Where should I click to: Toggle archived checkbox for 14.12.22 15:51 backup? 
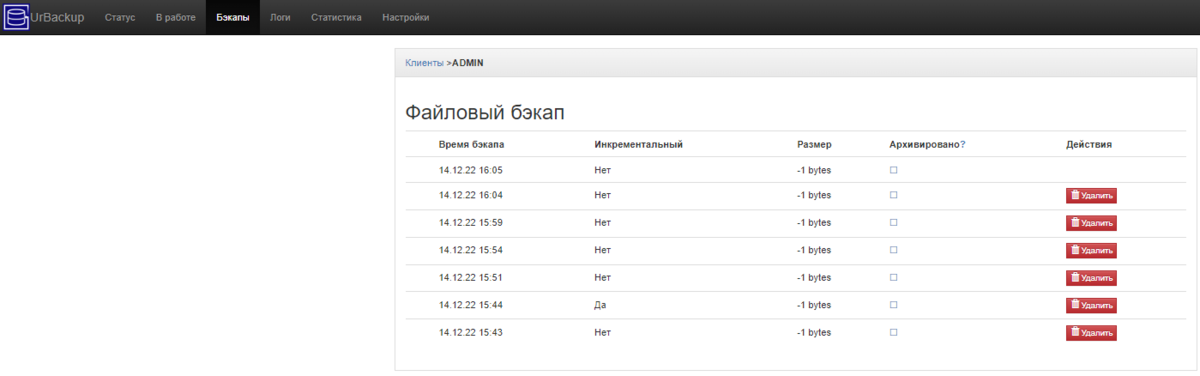894,277
